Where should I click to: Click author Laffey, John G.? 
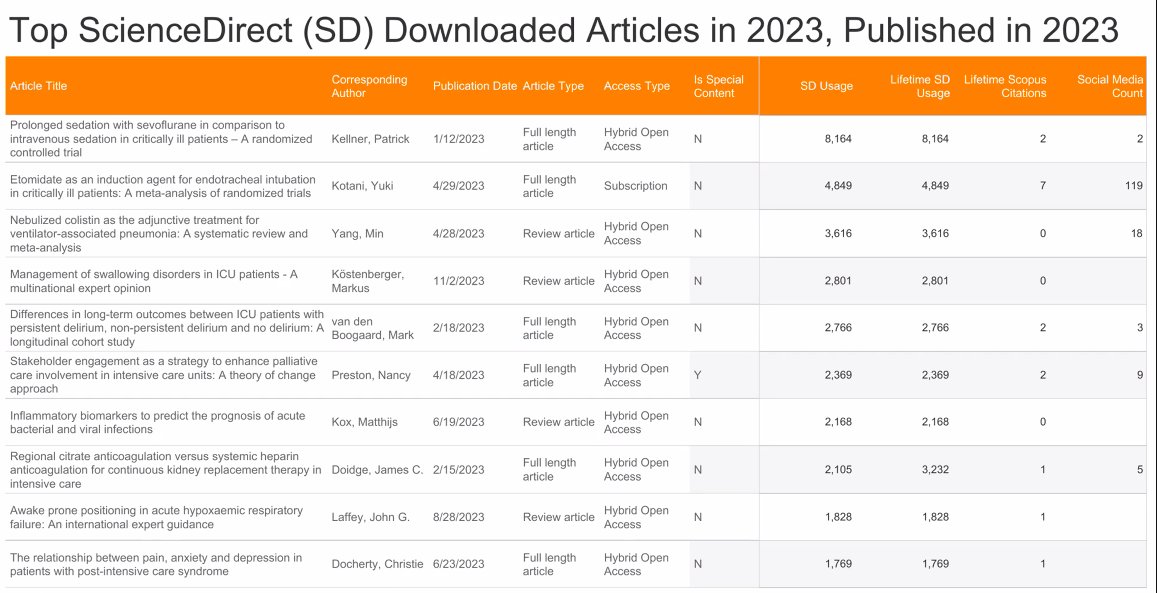368,517
